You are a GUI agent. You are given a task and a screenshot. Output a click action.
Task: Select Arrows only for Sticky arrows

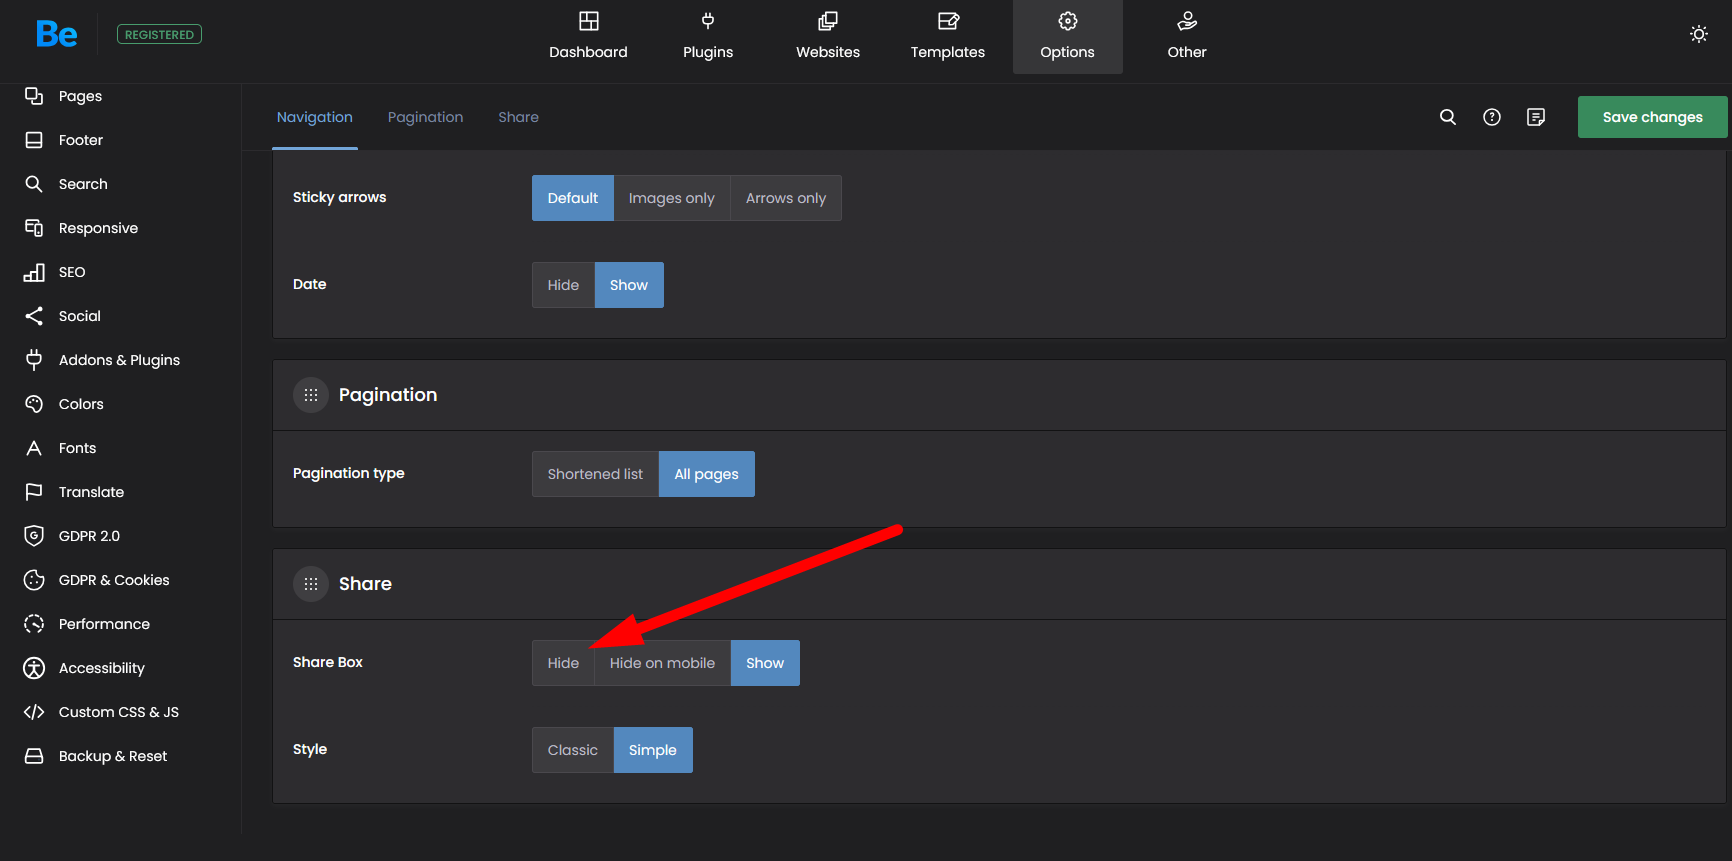tap(785, 198)
